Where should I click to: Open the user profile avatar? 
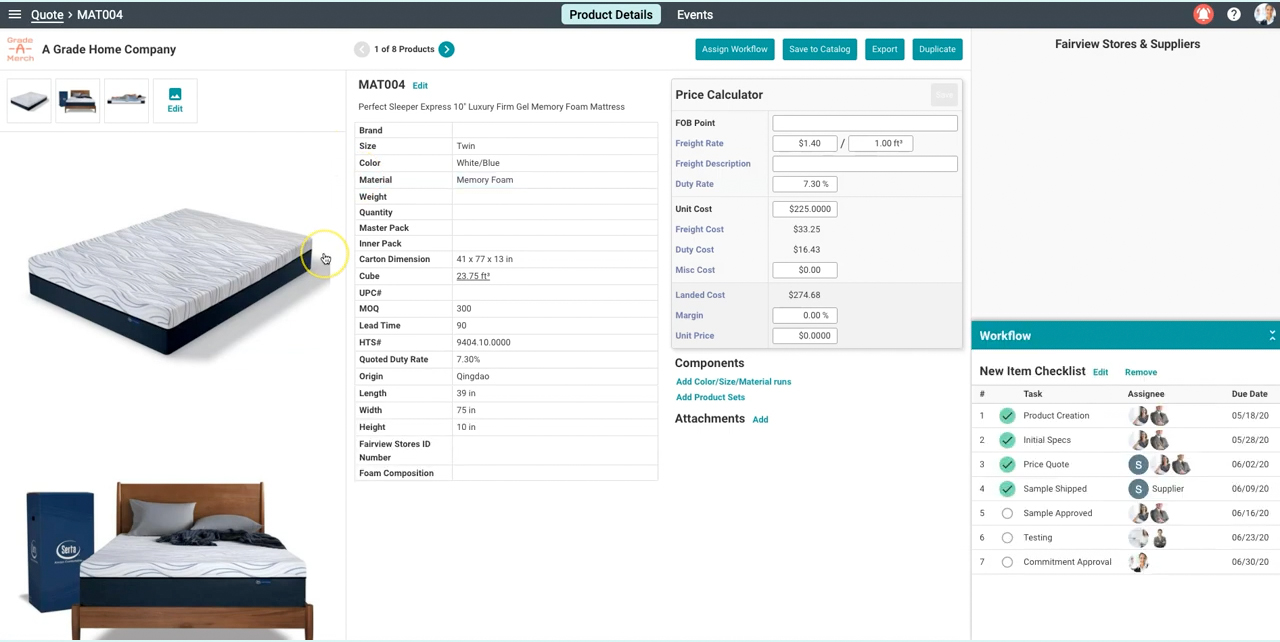click(x=1264, y=15)
